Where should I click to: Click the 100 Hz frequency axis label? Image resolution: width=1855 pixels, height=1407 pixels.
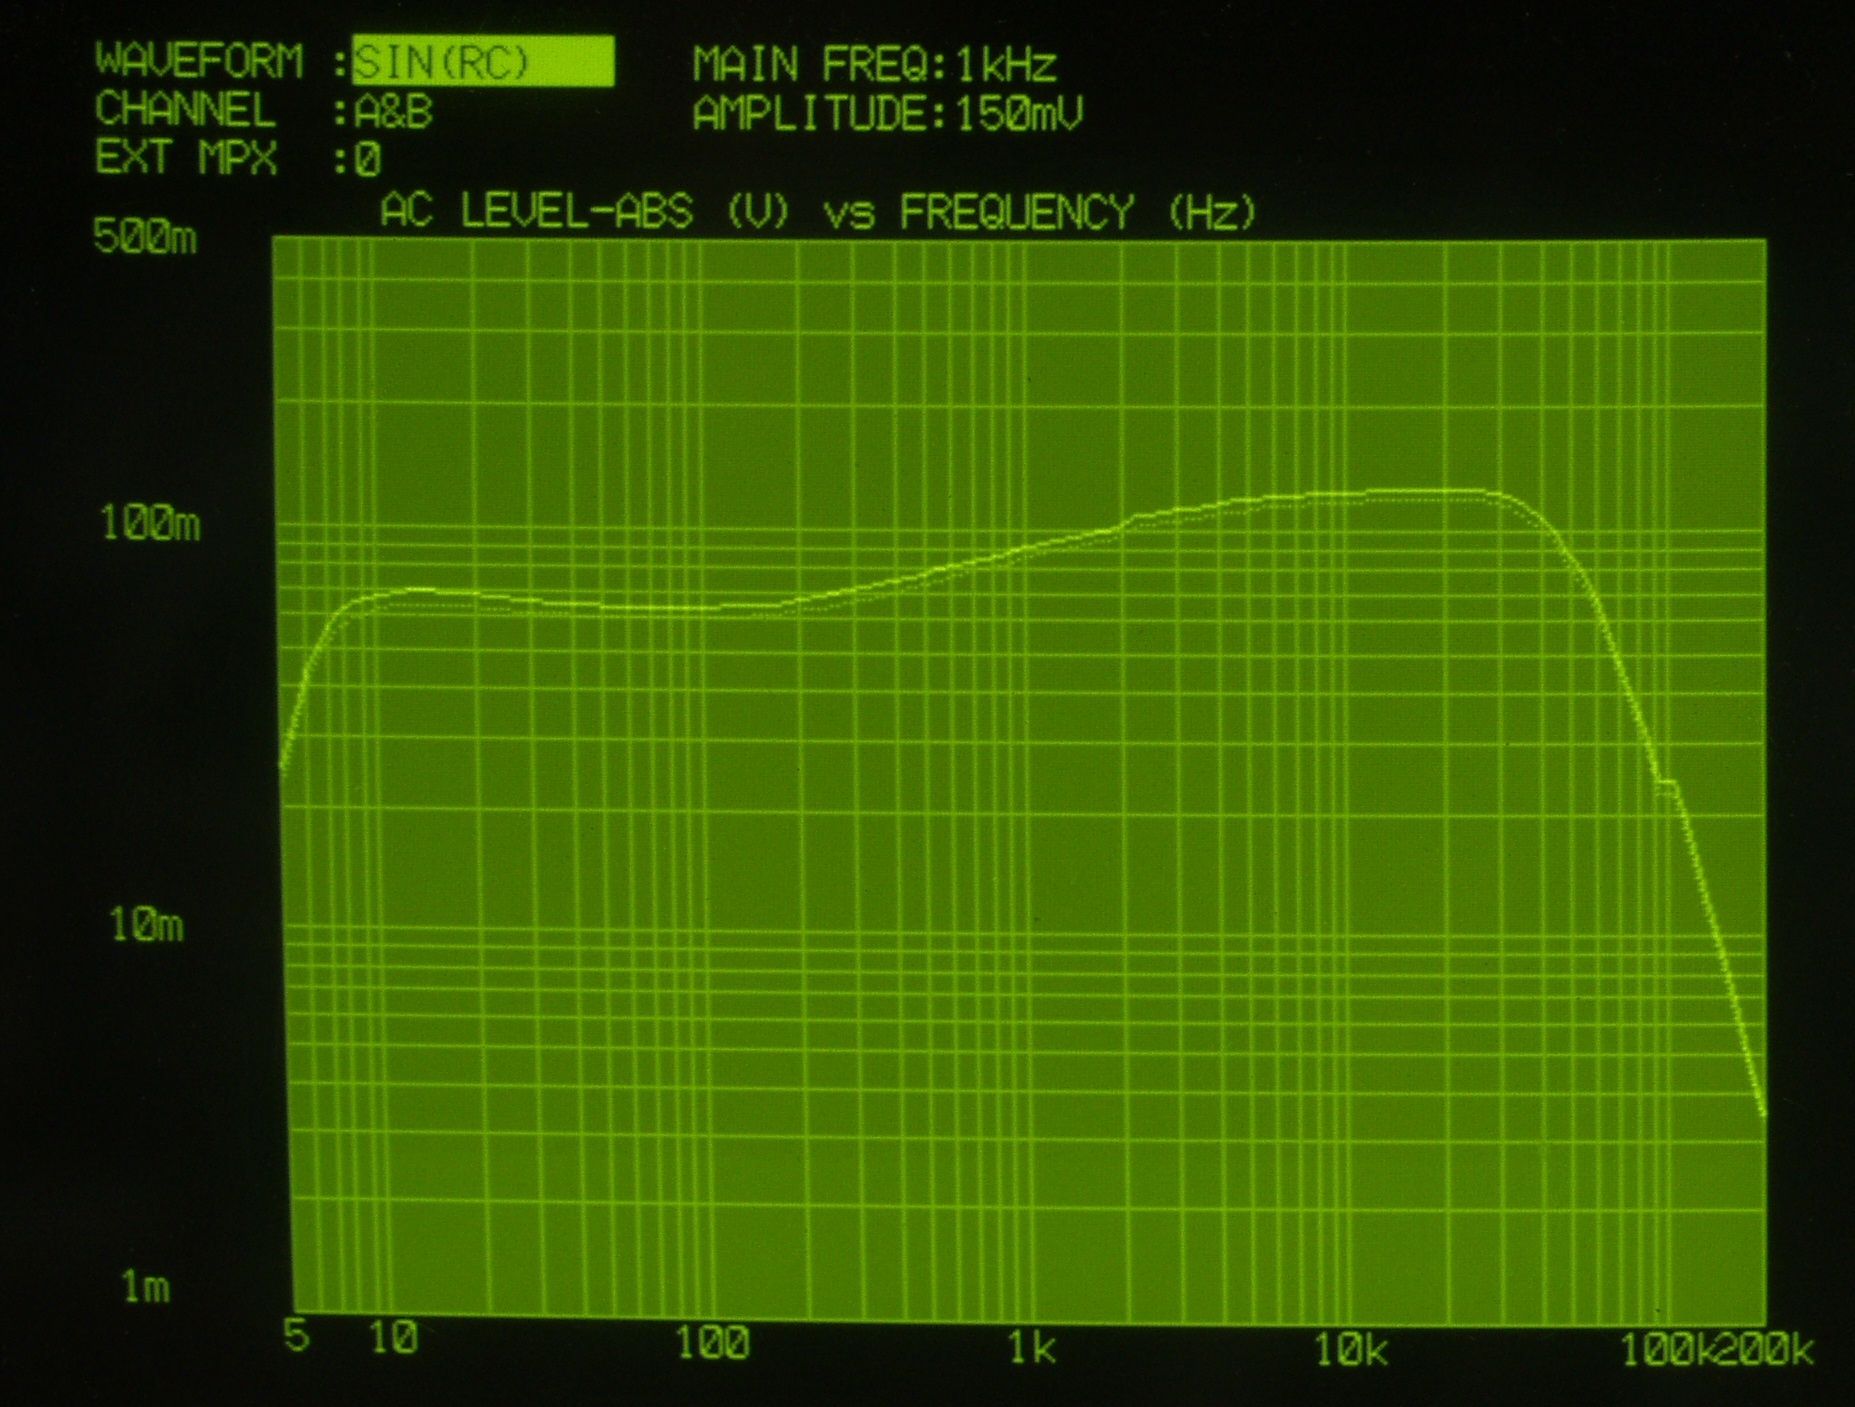[712, 1343]
